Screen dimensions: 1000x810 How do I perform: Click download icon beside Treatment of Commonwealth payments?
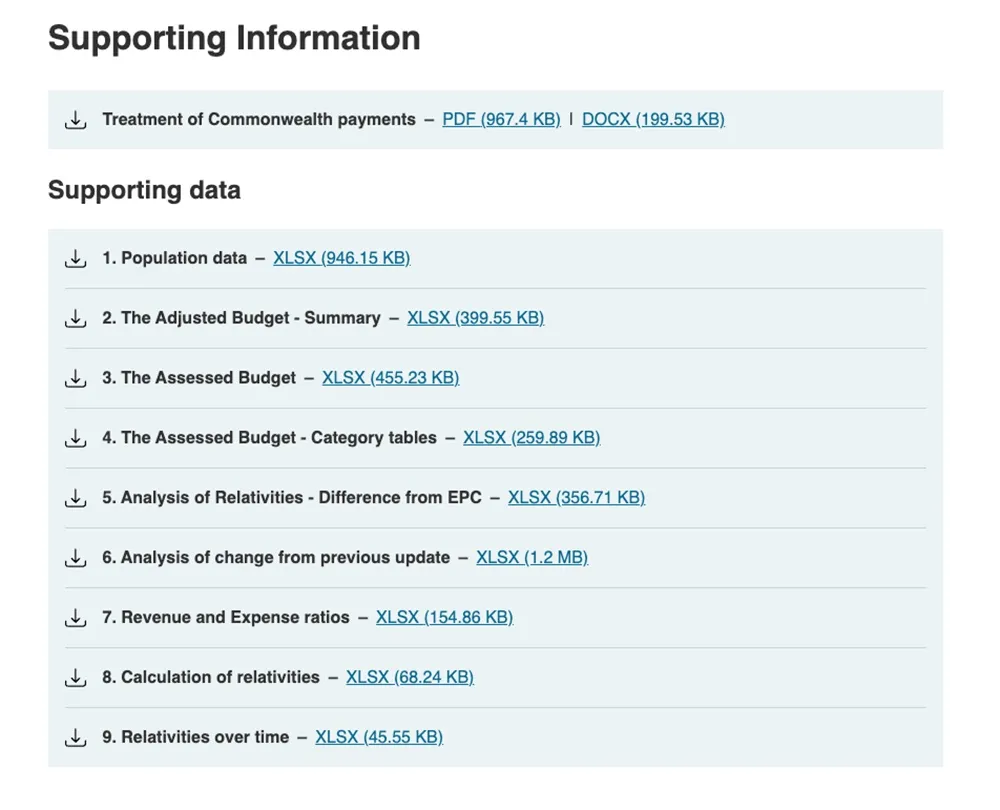coord(75,120)
